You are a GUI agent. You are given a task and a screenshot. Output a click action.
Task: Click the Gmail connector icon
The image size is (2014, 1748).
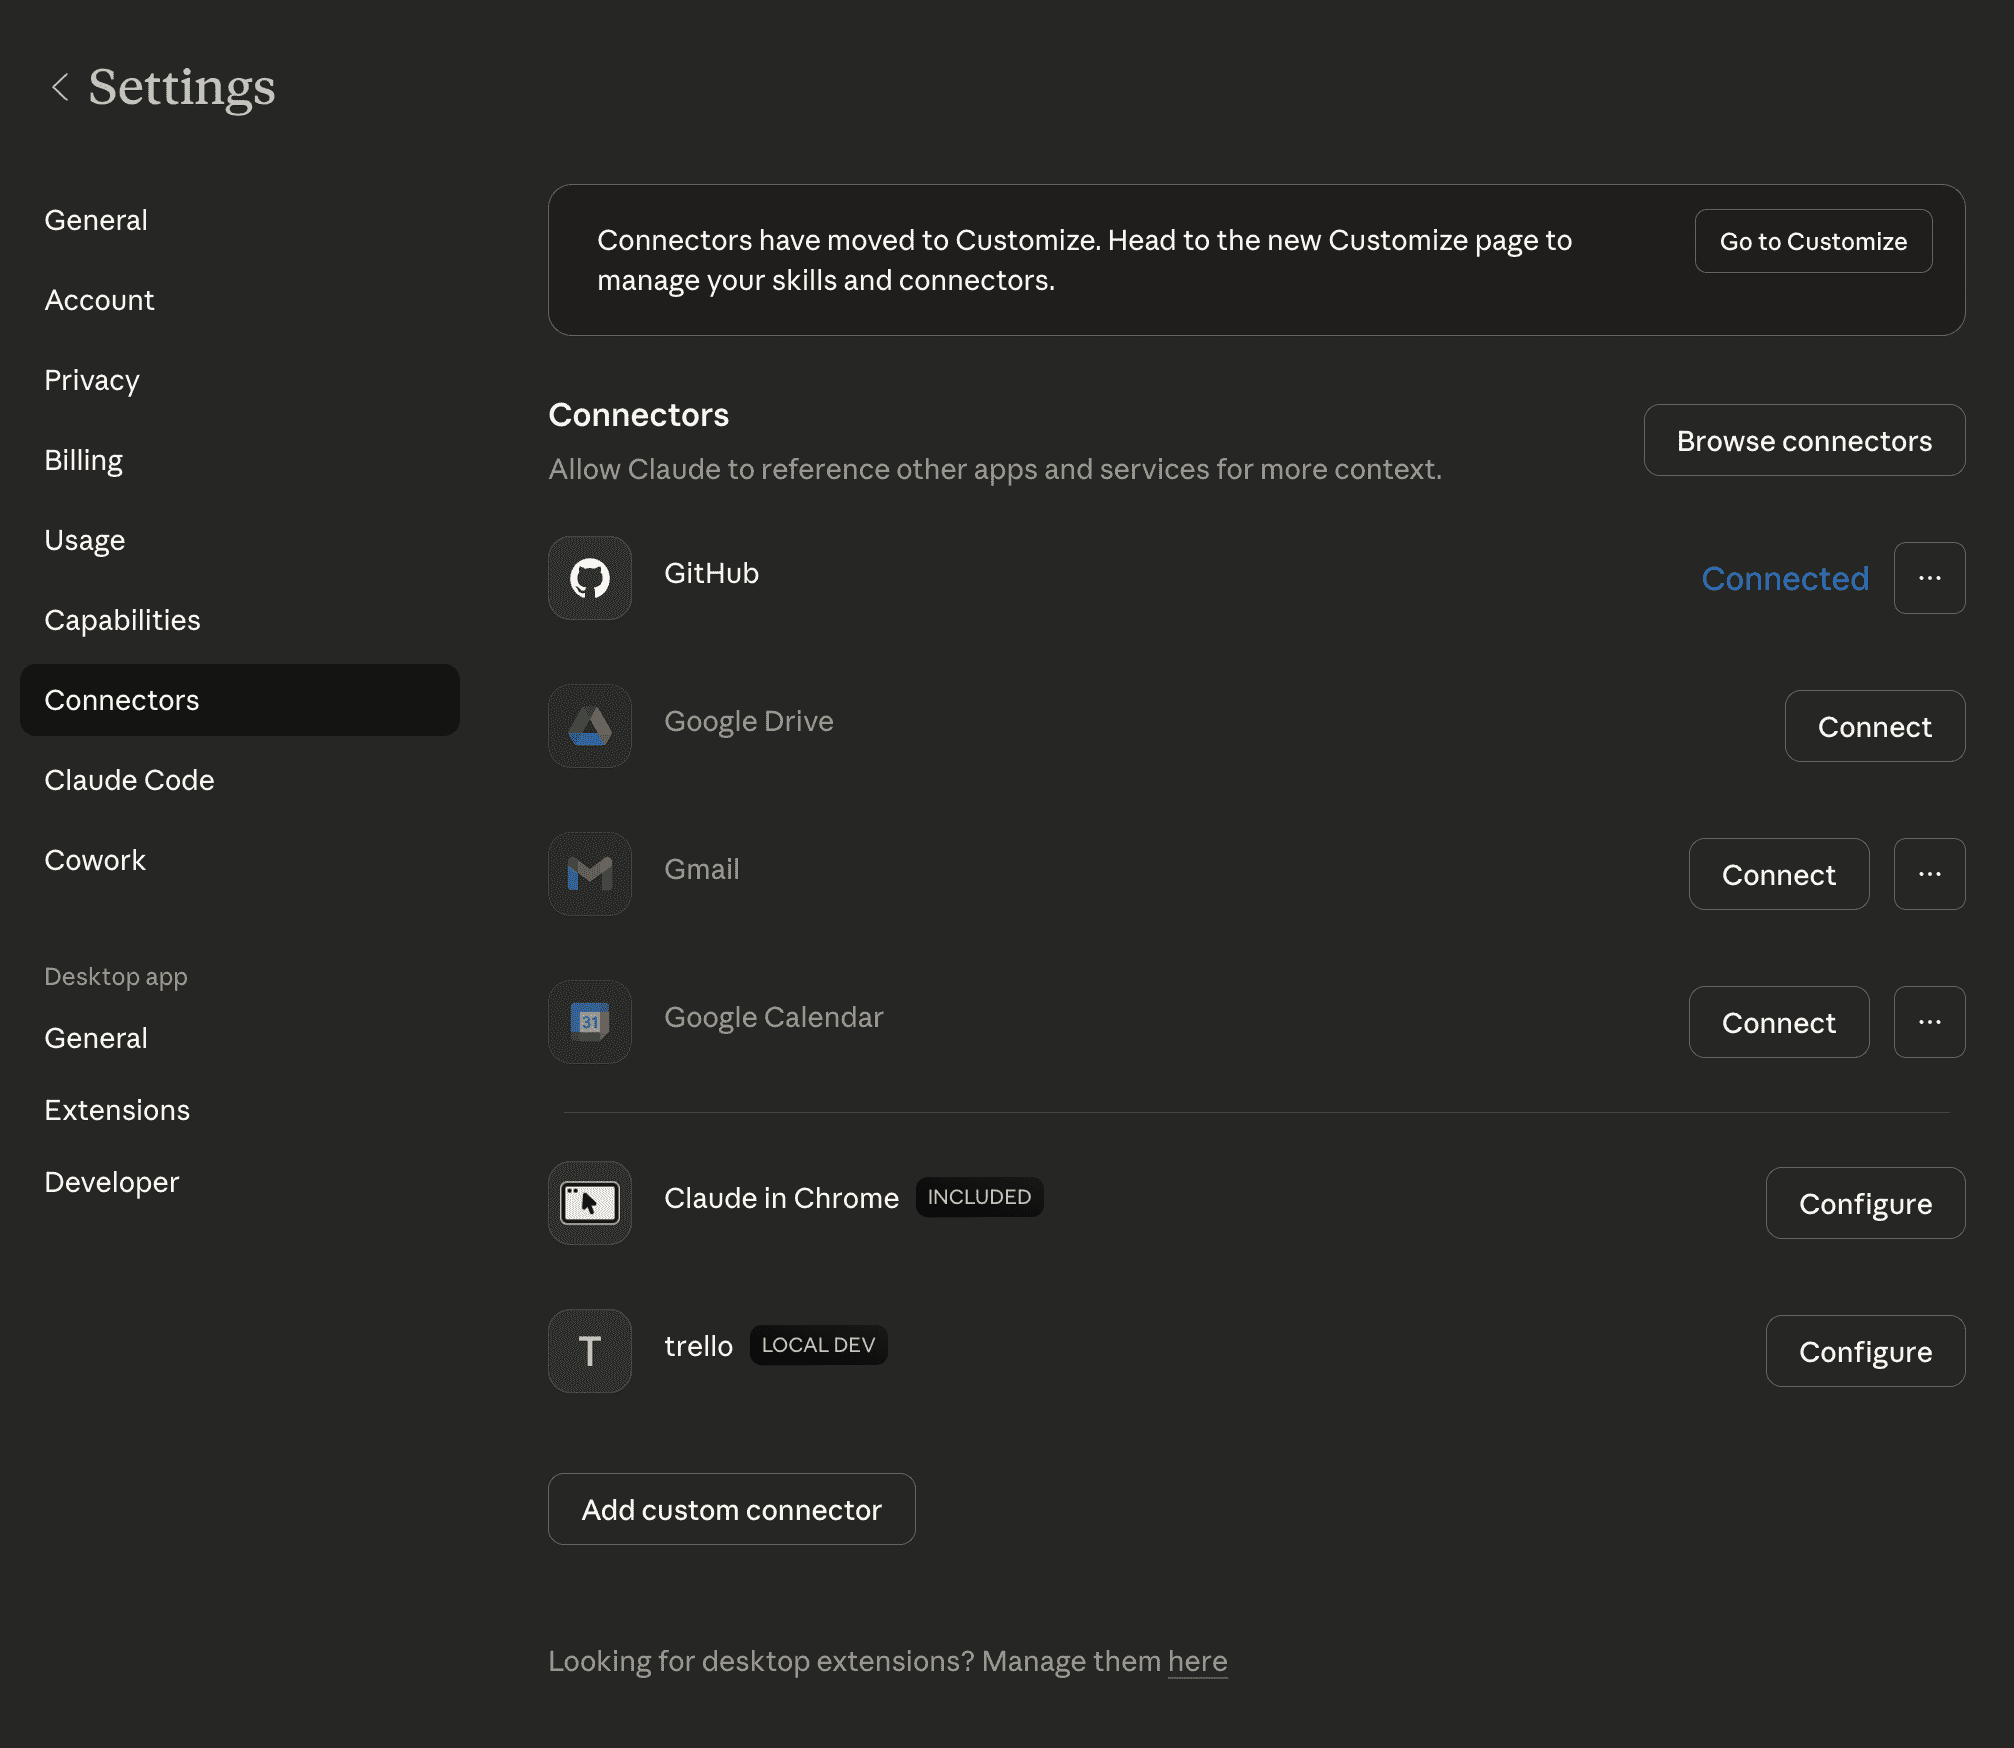[590, 874]
